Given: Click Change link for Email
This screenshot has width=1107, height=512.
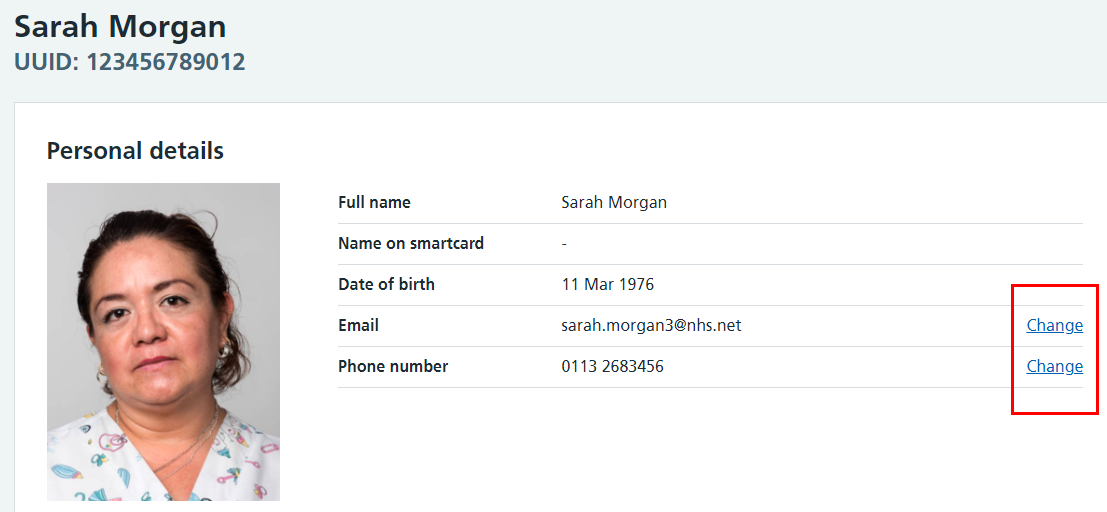Looking at the screenshot, I should click(1054, 326).
